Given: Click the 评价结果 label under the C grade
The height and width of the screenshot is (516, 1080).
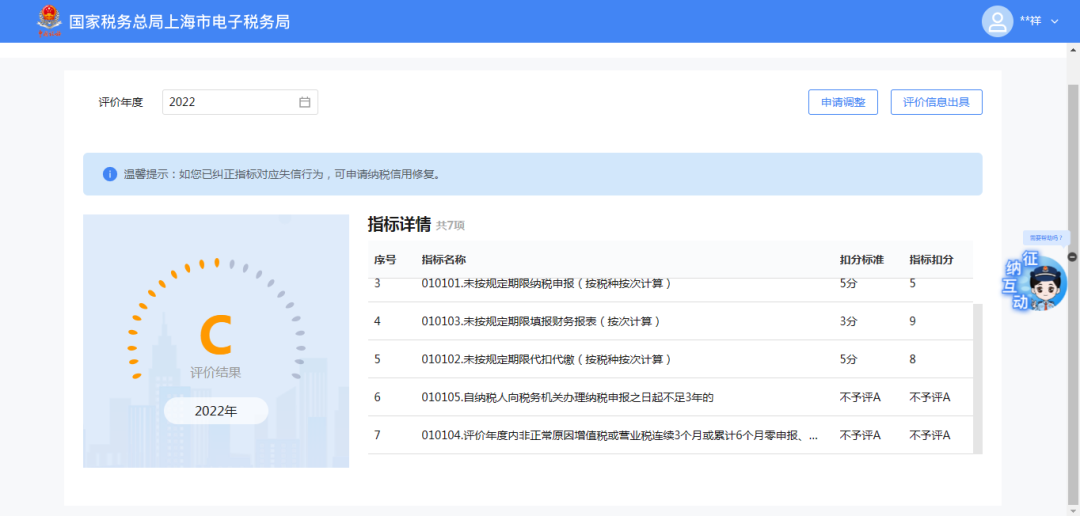Looking at the screenshot, I should tap(216, 373).
